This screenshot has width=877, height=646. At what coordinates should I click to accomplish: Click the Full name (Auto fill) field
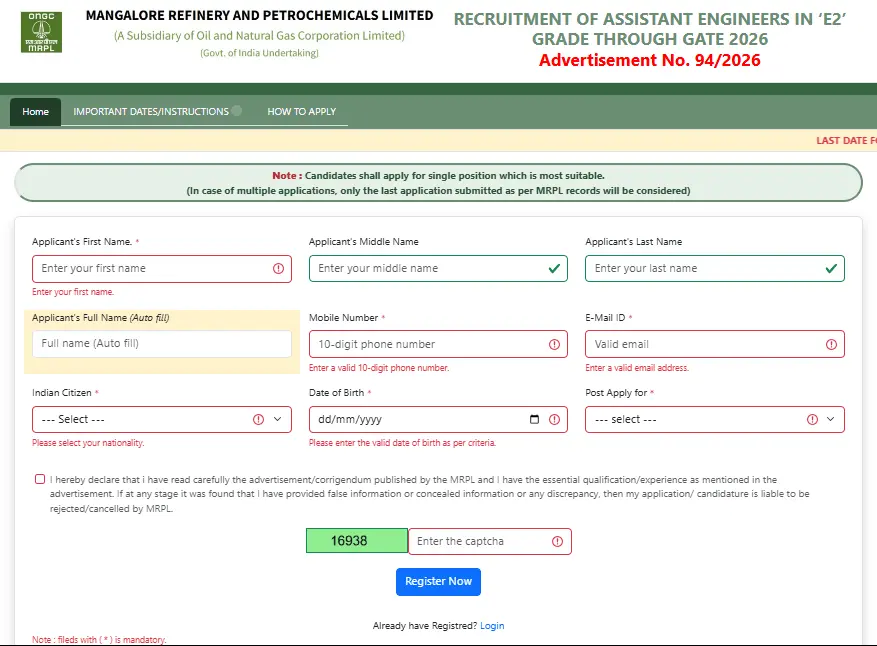point(162,343)
